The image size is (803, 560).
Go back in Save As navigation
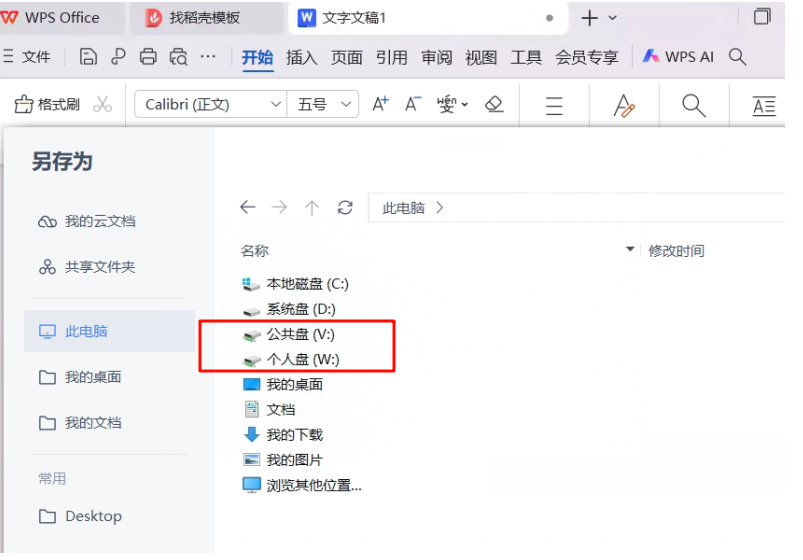point(248,208)
